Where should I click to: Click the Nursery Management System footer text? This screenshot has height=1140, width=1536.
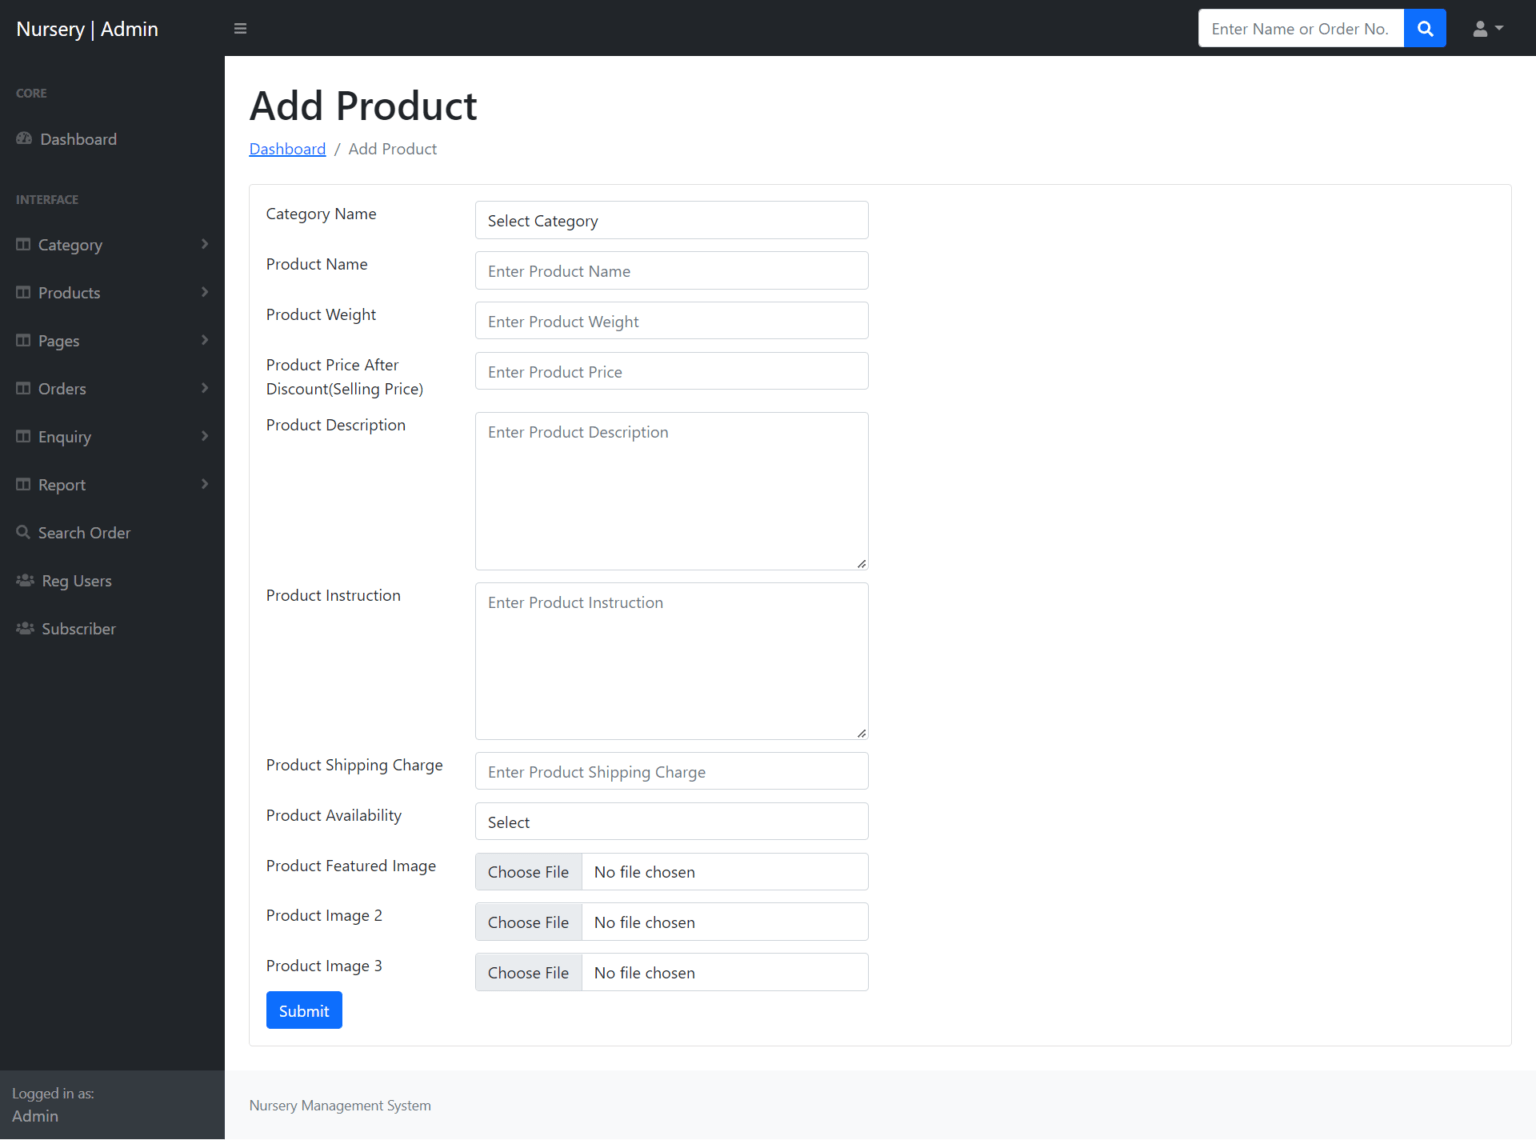[x=340, y=1106]
